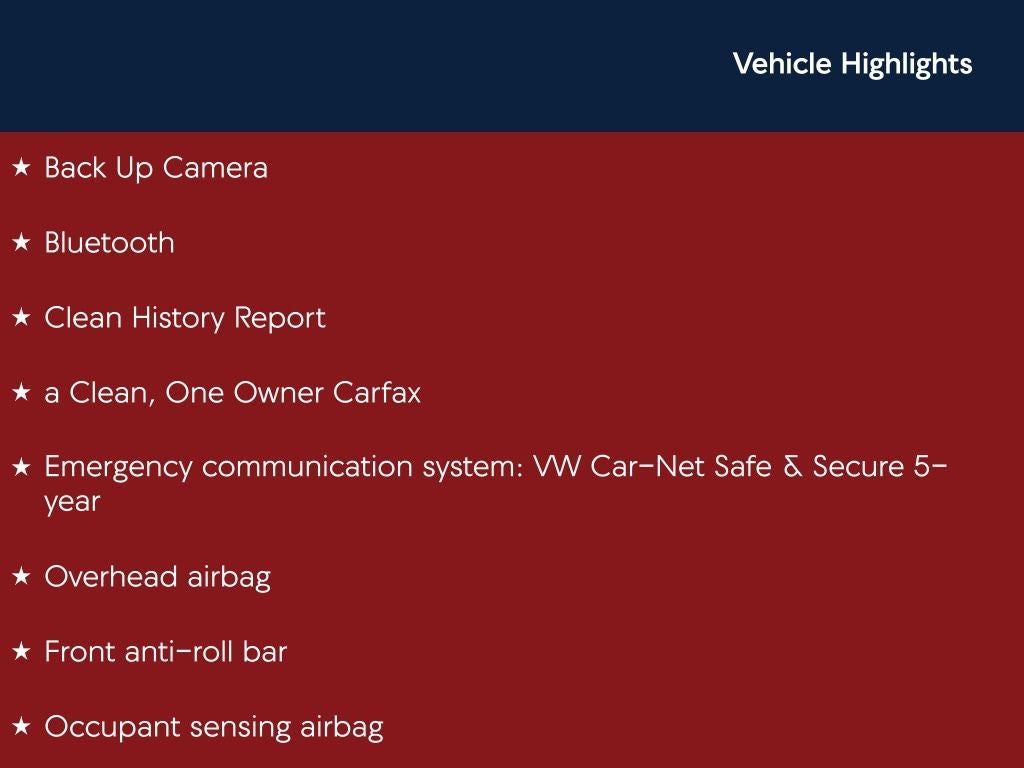Click the star icon next to Bluetooth
This screenshot has width=1024, height=768.
tap(21, 243)
